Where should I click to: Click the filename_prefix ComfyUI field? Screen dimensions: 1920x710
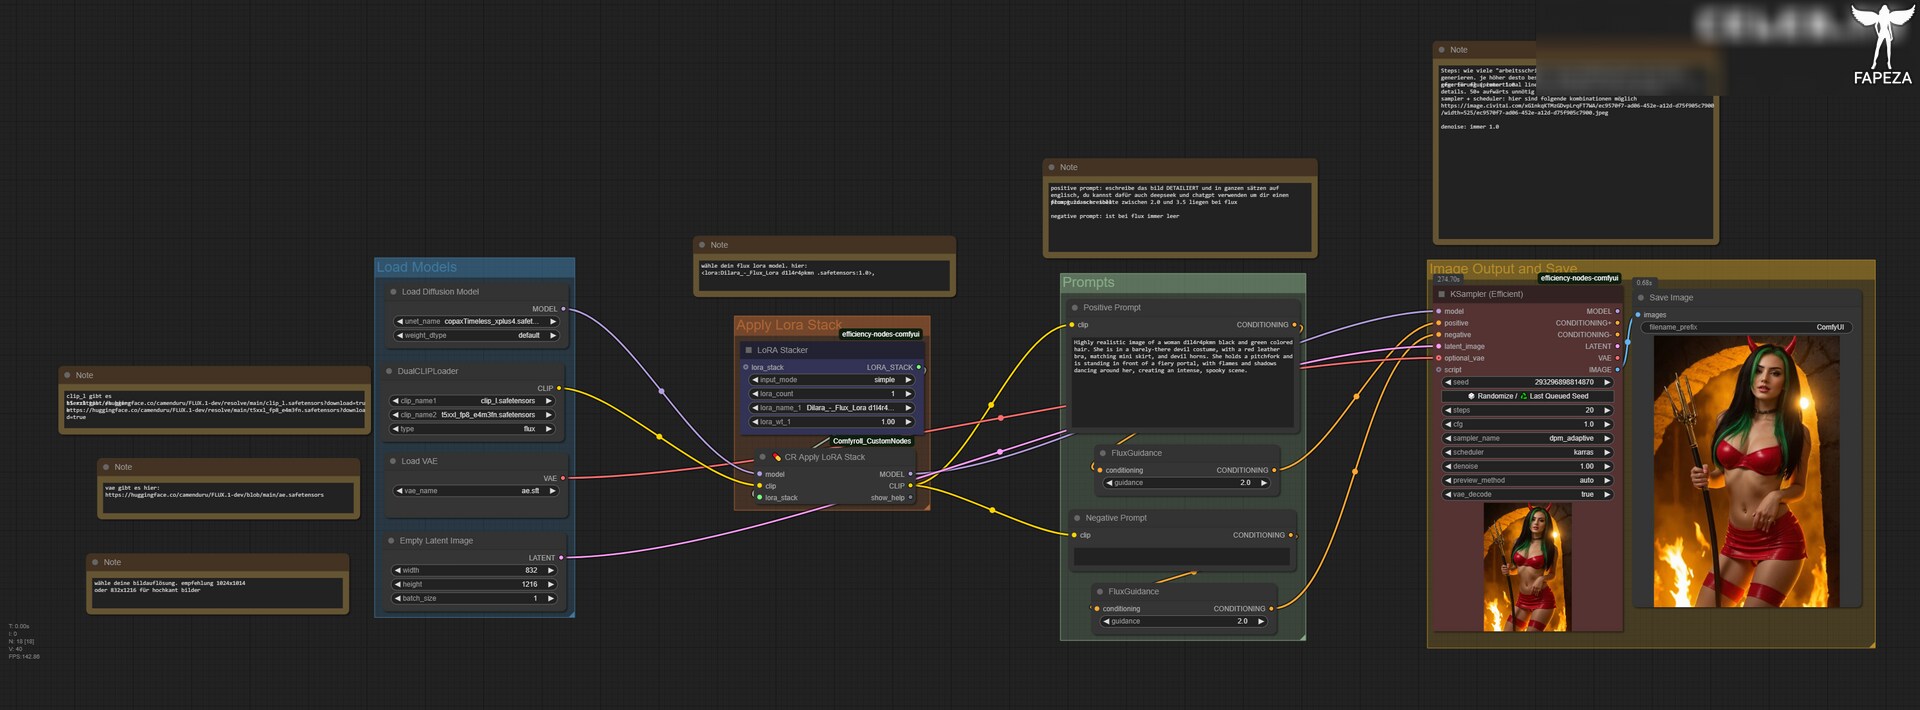point(1747,327)
